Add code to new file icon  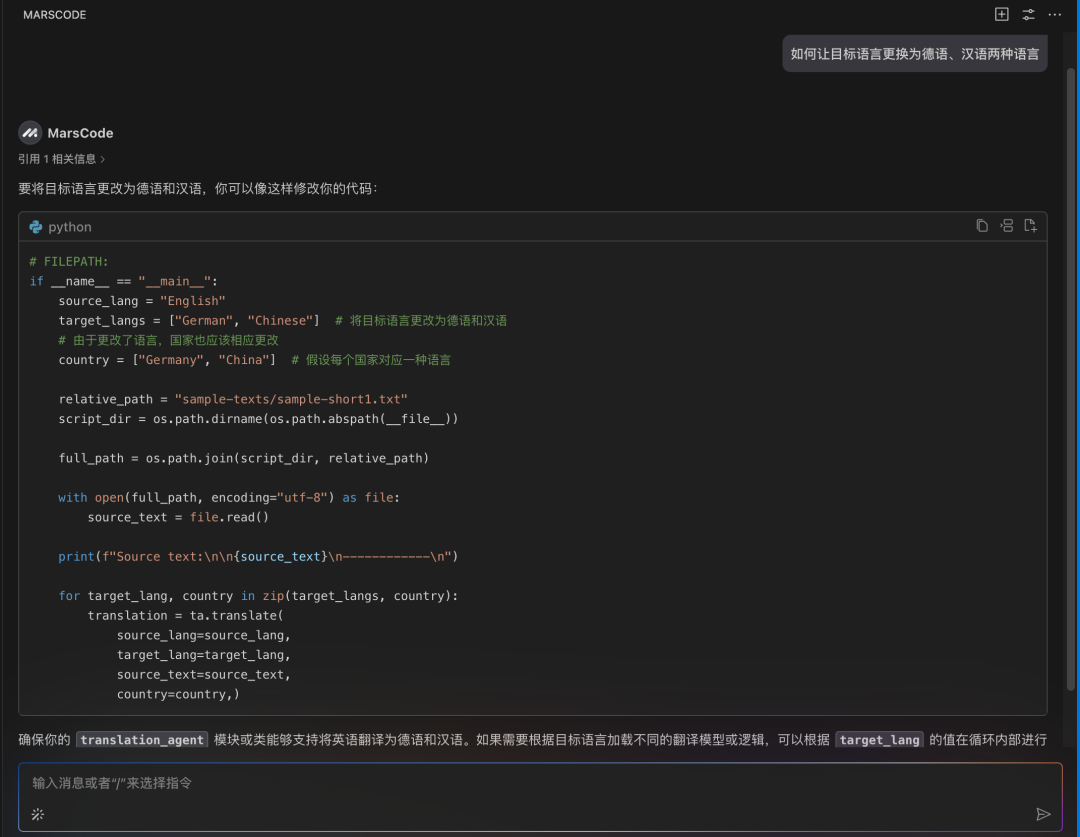(1030, 226)
